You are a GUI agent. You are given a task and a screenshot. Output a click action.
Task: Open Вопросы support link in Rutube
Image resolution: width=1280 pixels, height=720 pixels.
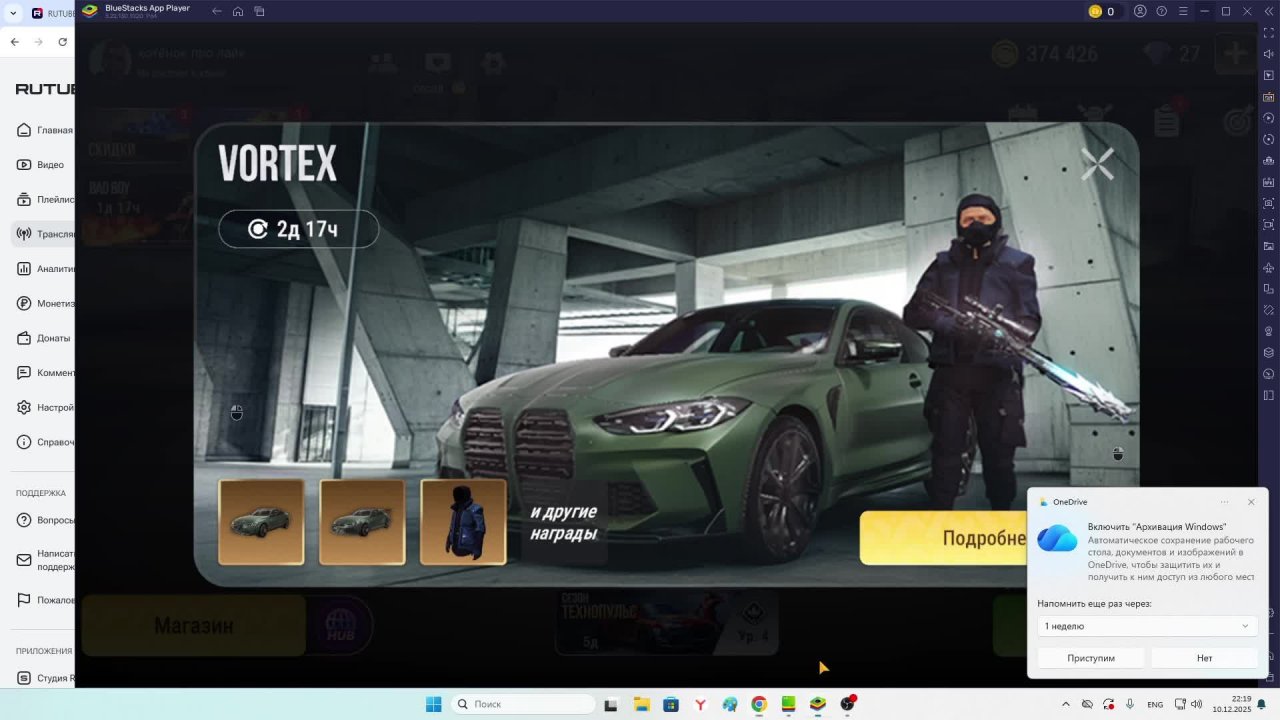(45, 520)
